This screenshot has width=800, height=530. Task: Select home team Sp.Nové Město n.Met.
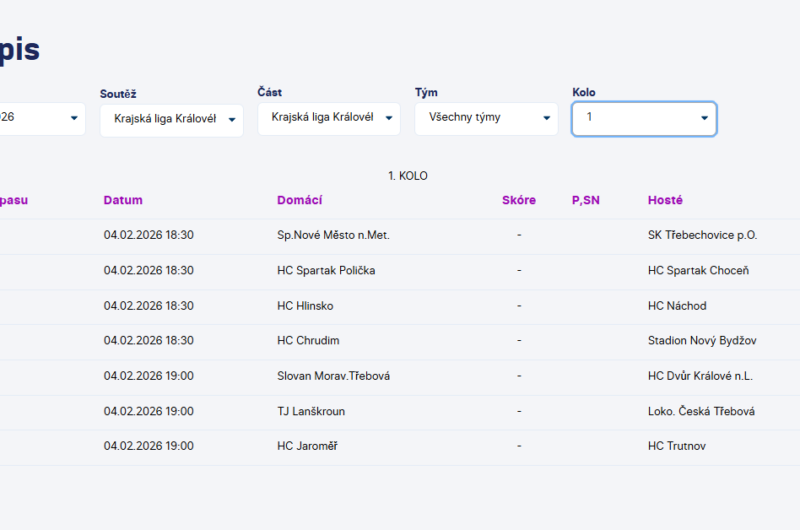(333, 235)
